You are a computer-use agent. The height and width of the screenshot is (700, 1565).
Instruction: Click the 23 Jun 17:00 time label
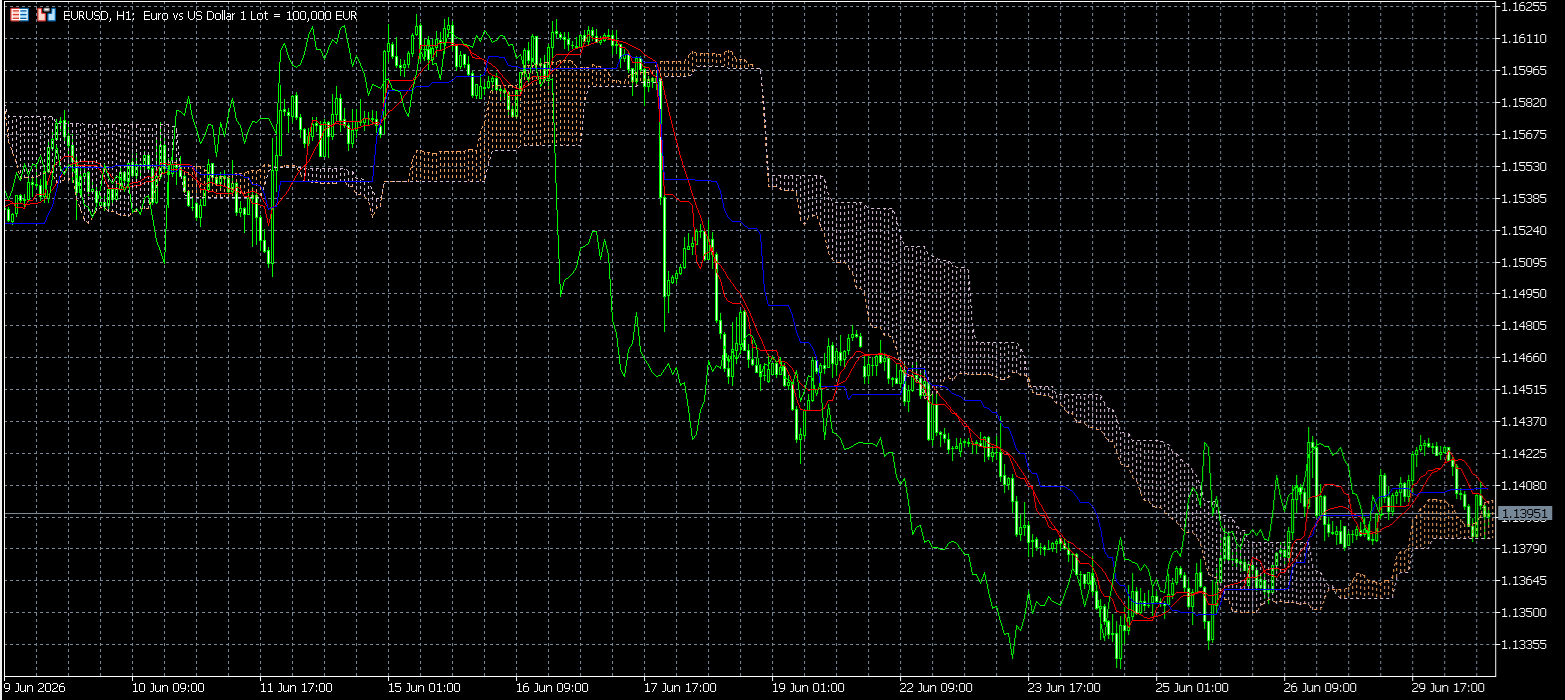(x=1065, y=688)
